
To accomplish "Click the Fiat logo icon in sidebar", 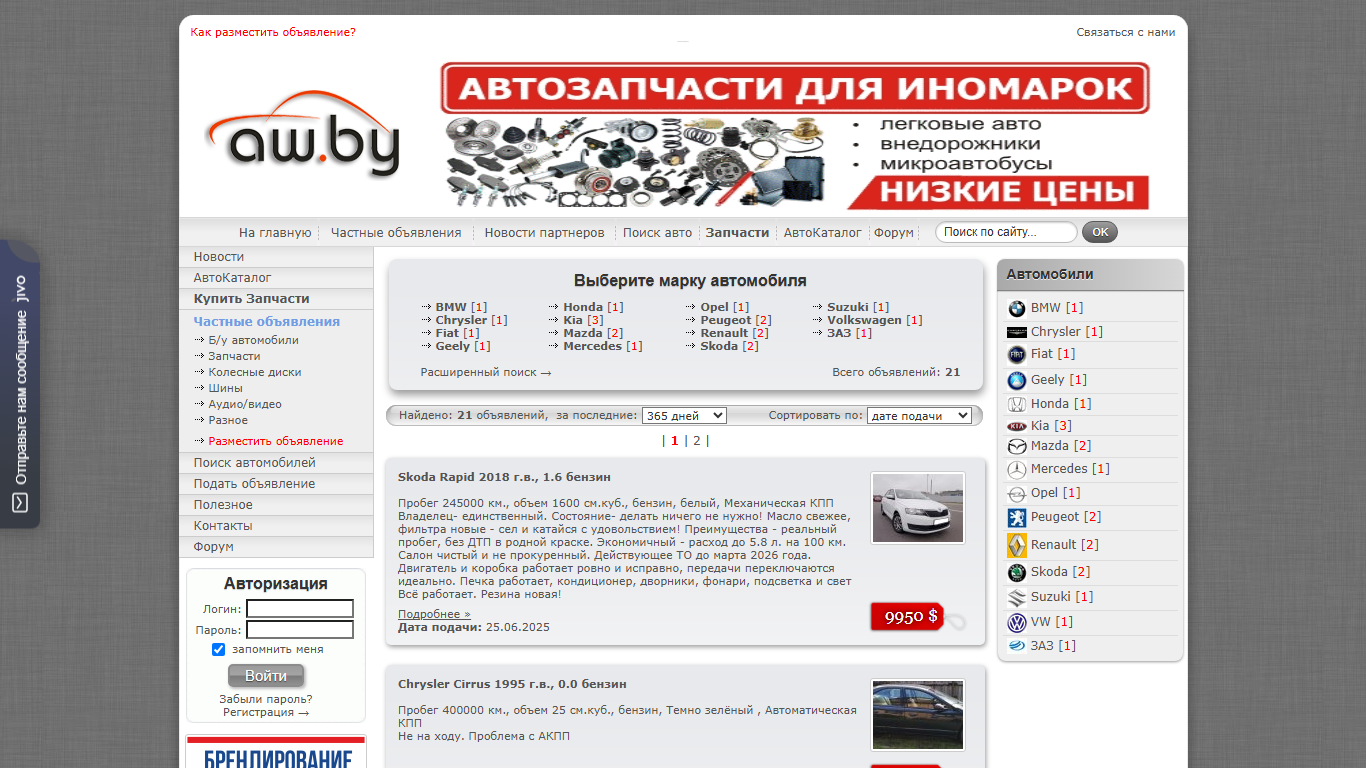I will tap(1016, 354).
